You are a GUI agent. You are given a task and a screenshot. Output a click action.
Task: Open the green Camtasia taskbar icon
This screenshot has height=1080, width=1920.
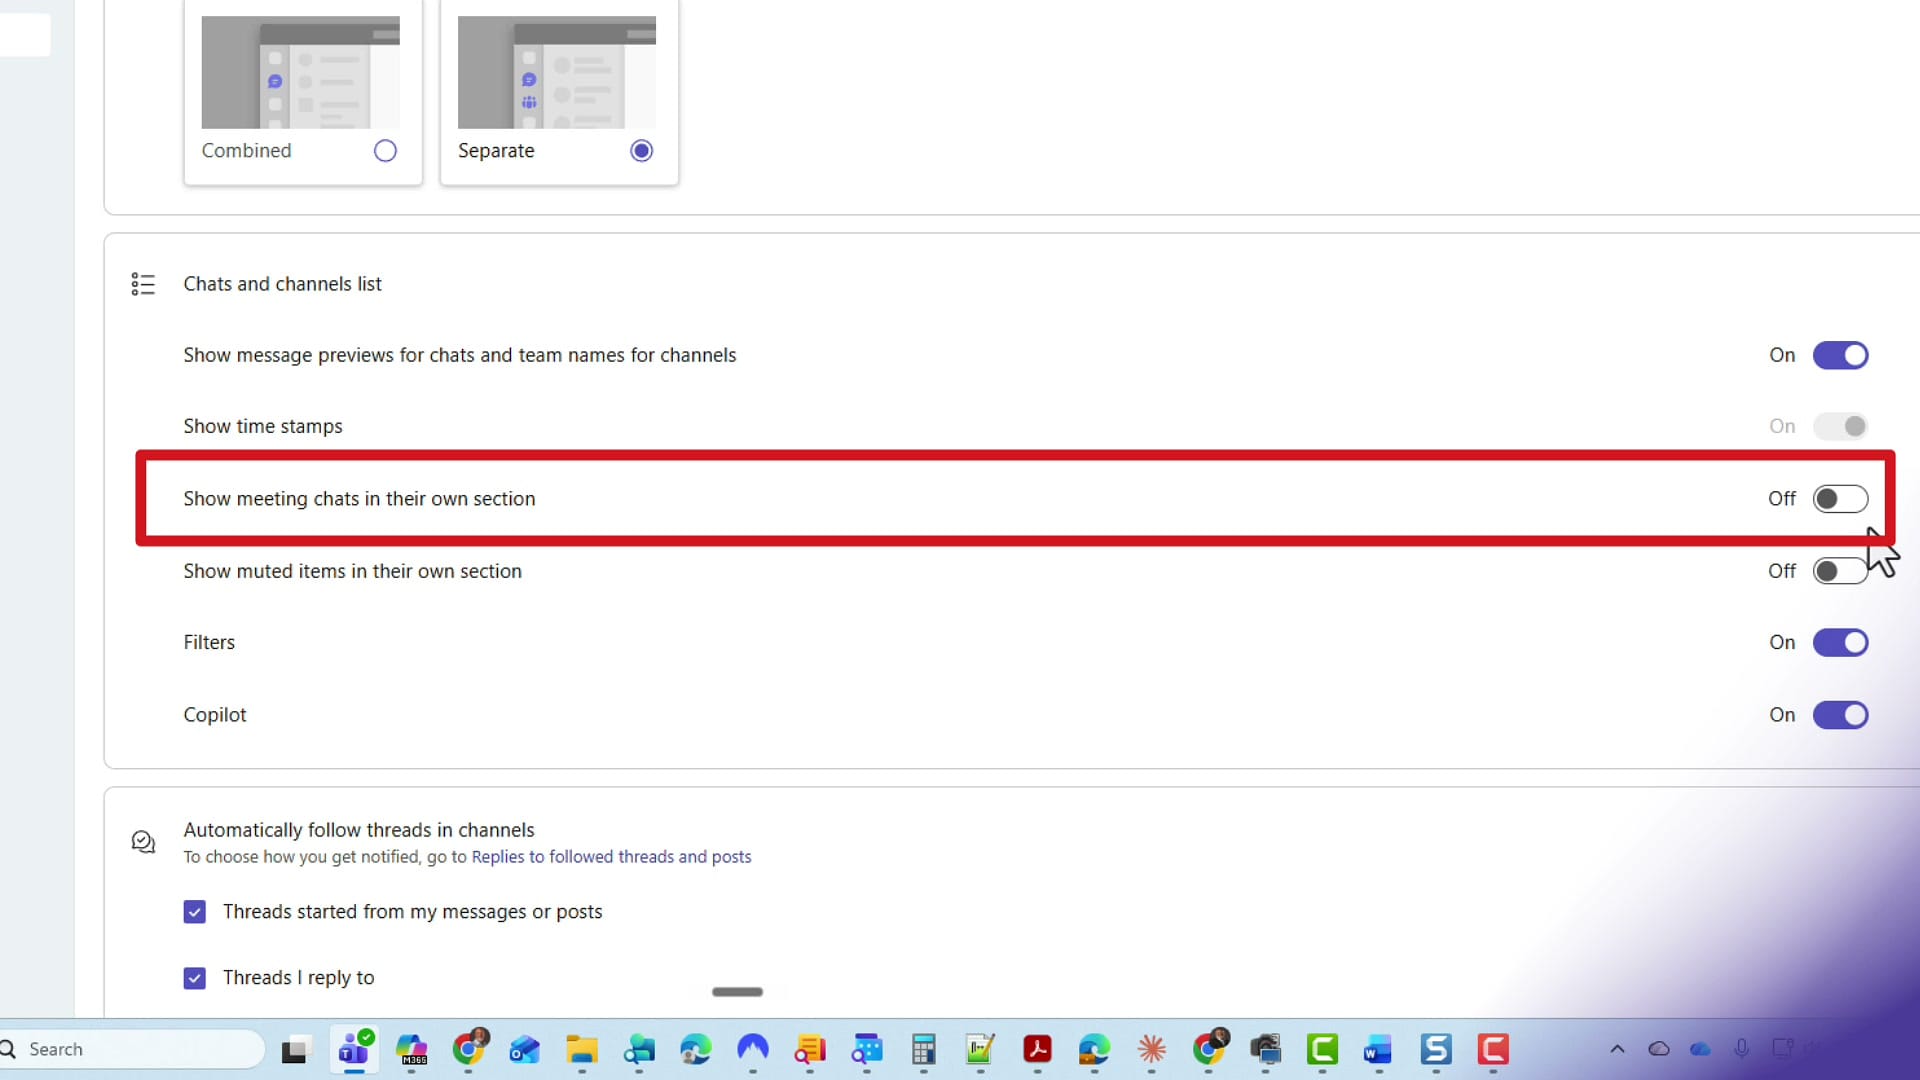[x=1322, y=1049]
